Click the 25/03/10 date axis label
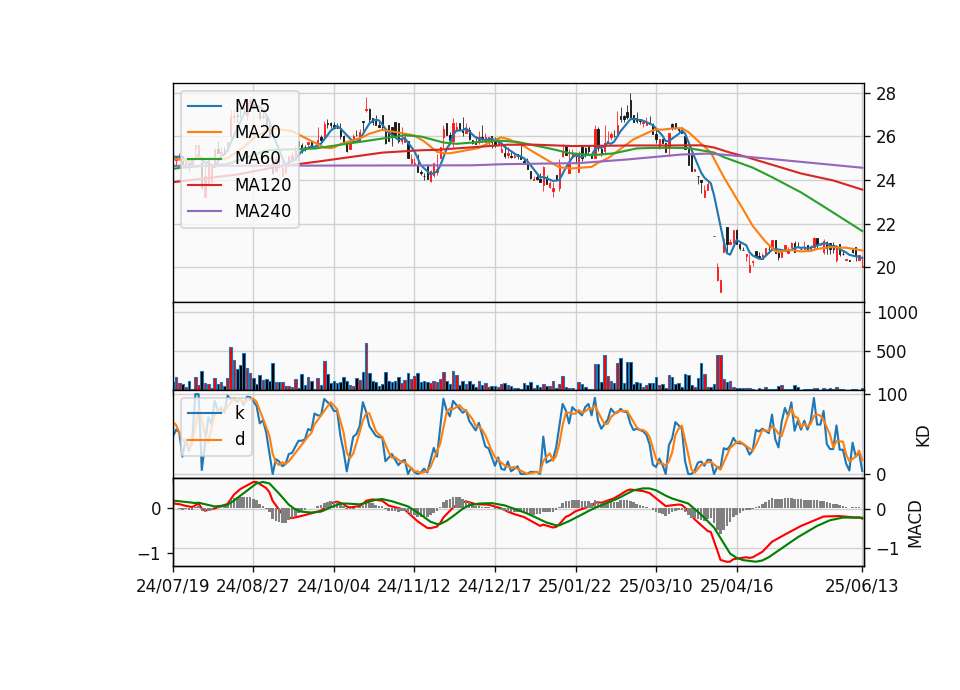 (x=656, y=587)
